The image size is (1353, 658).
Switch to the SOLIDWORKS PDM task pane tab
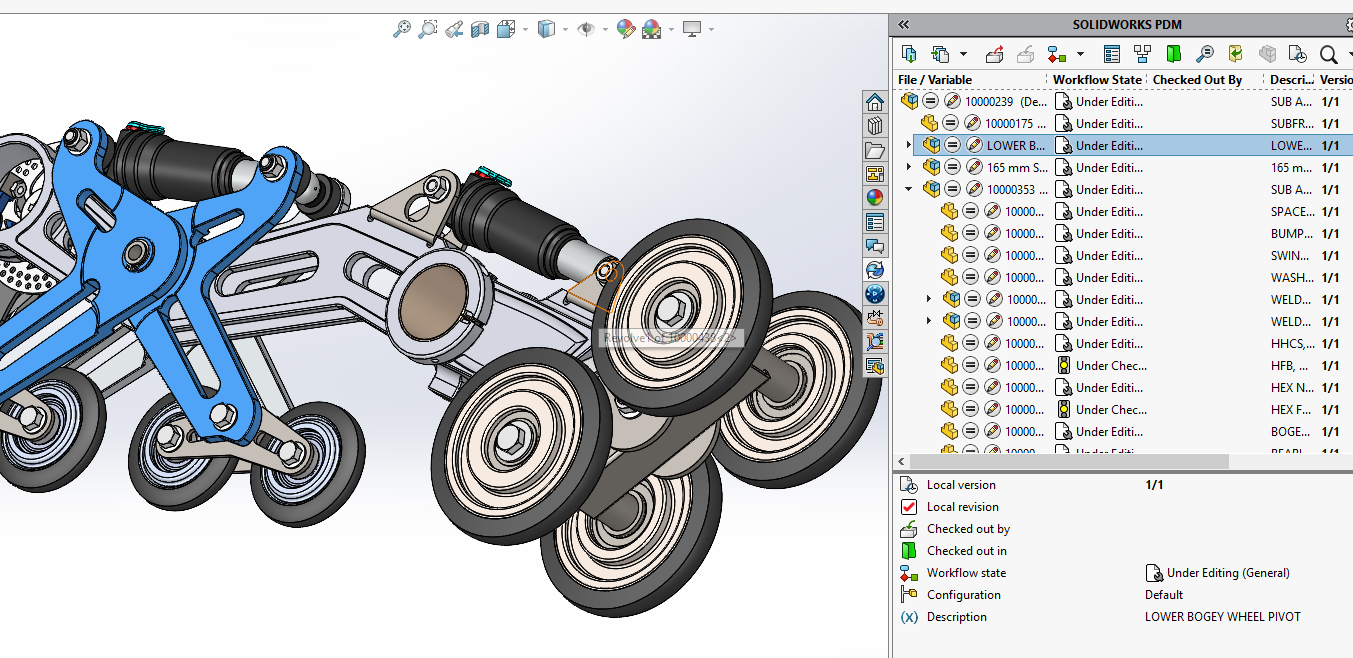pyautogui.click(x=875, y=295)
